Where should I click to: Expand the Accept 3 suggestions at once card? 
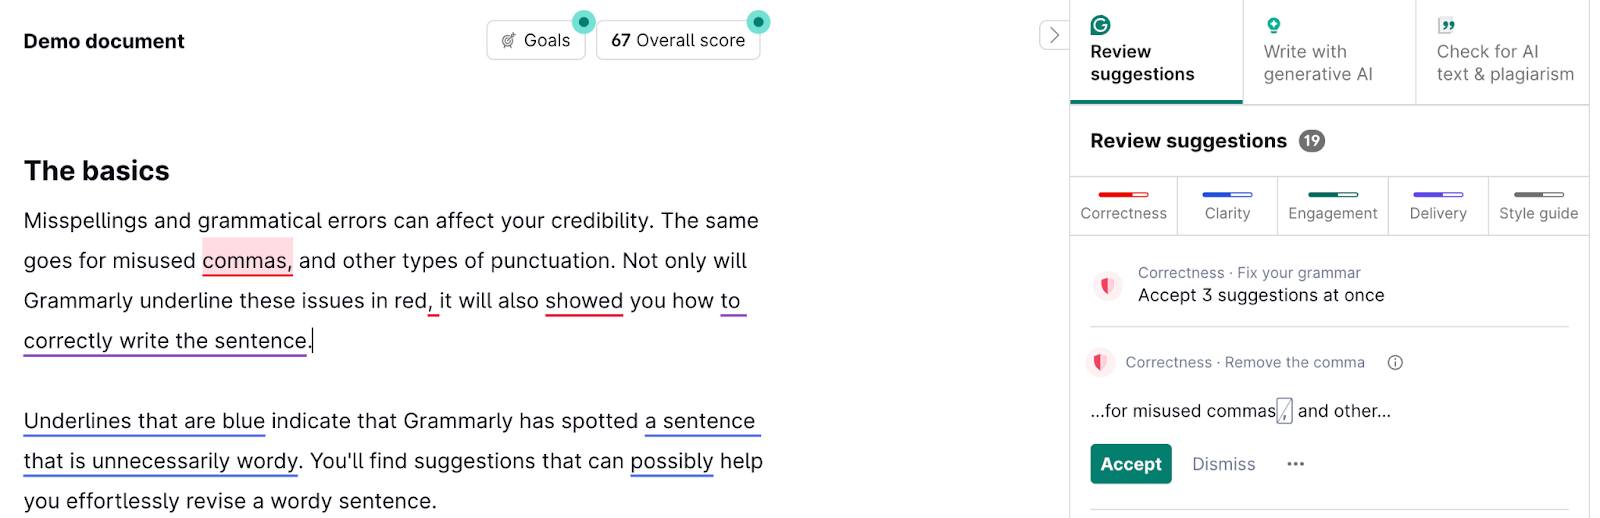pos(1260,295)
